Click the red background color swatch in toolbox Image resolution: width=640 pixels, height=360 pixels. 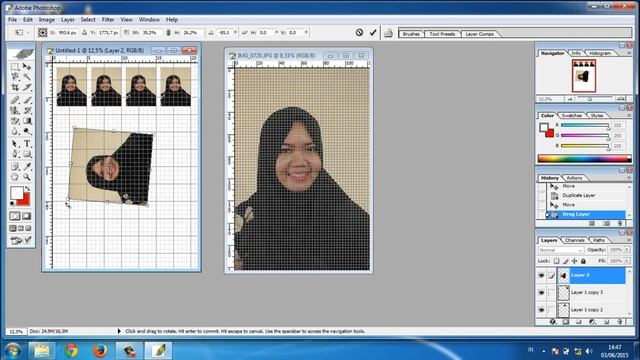[x=24, y=200]
